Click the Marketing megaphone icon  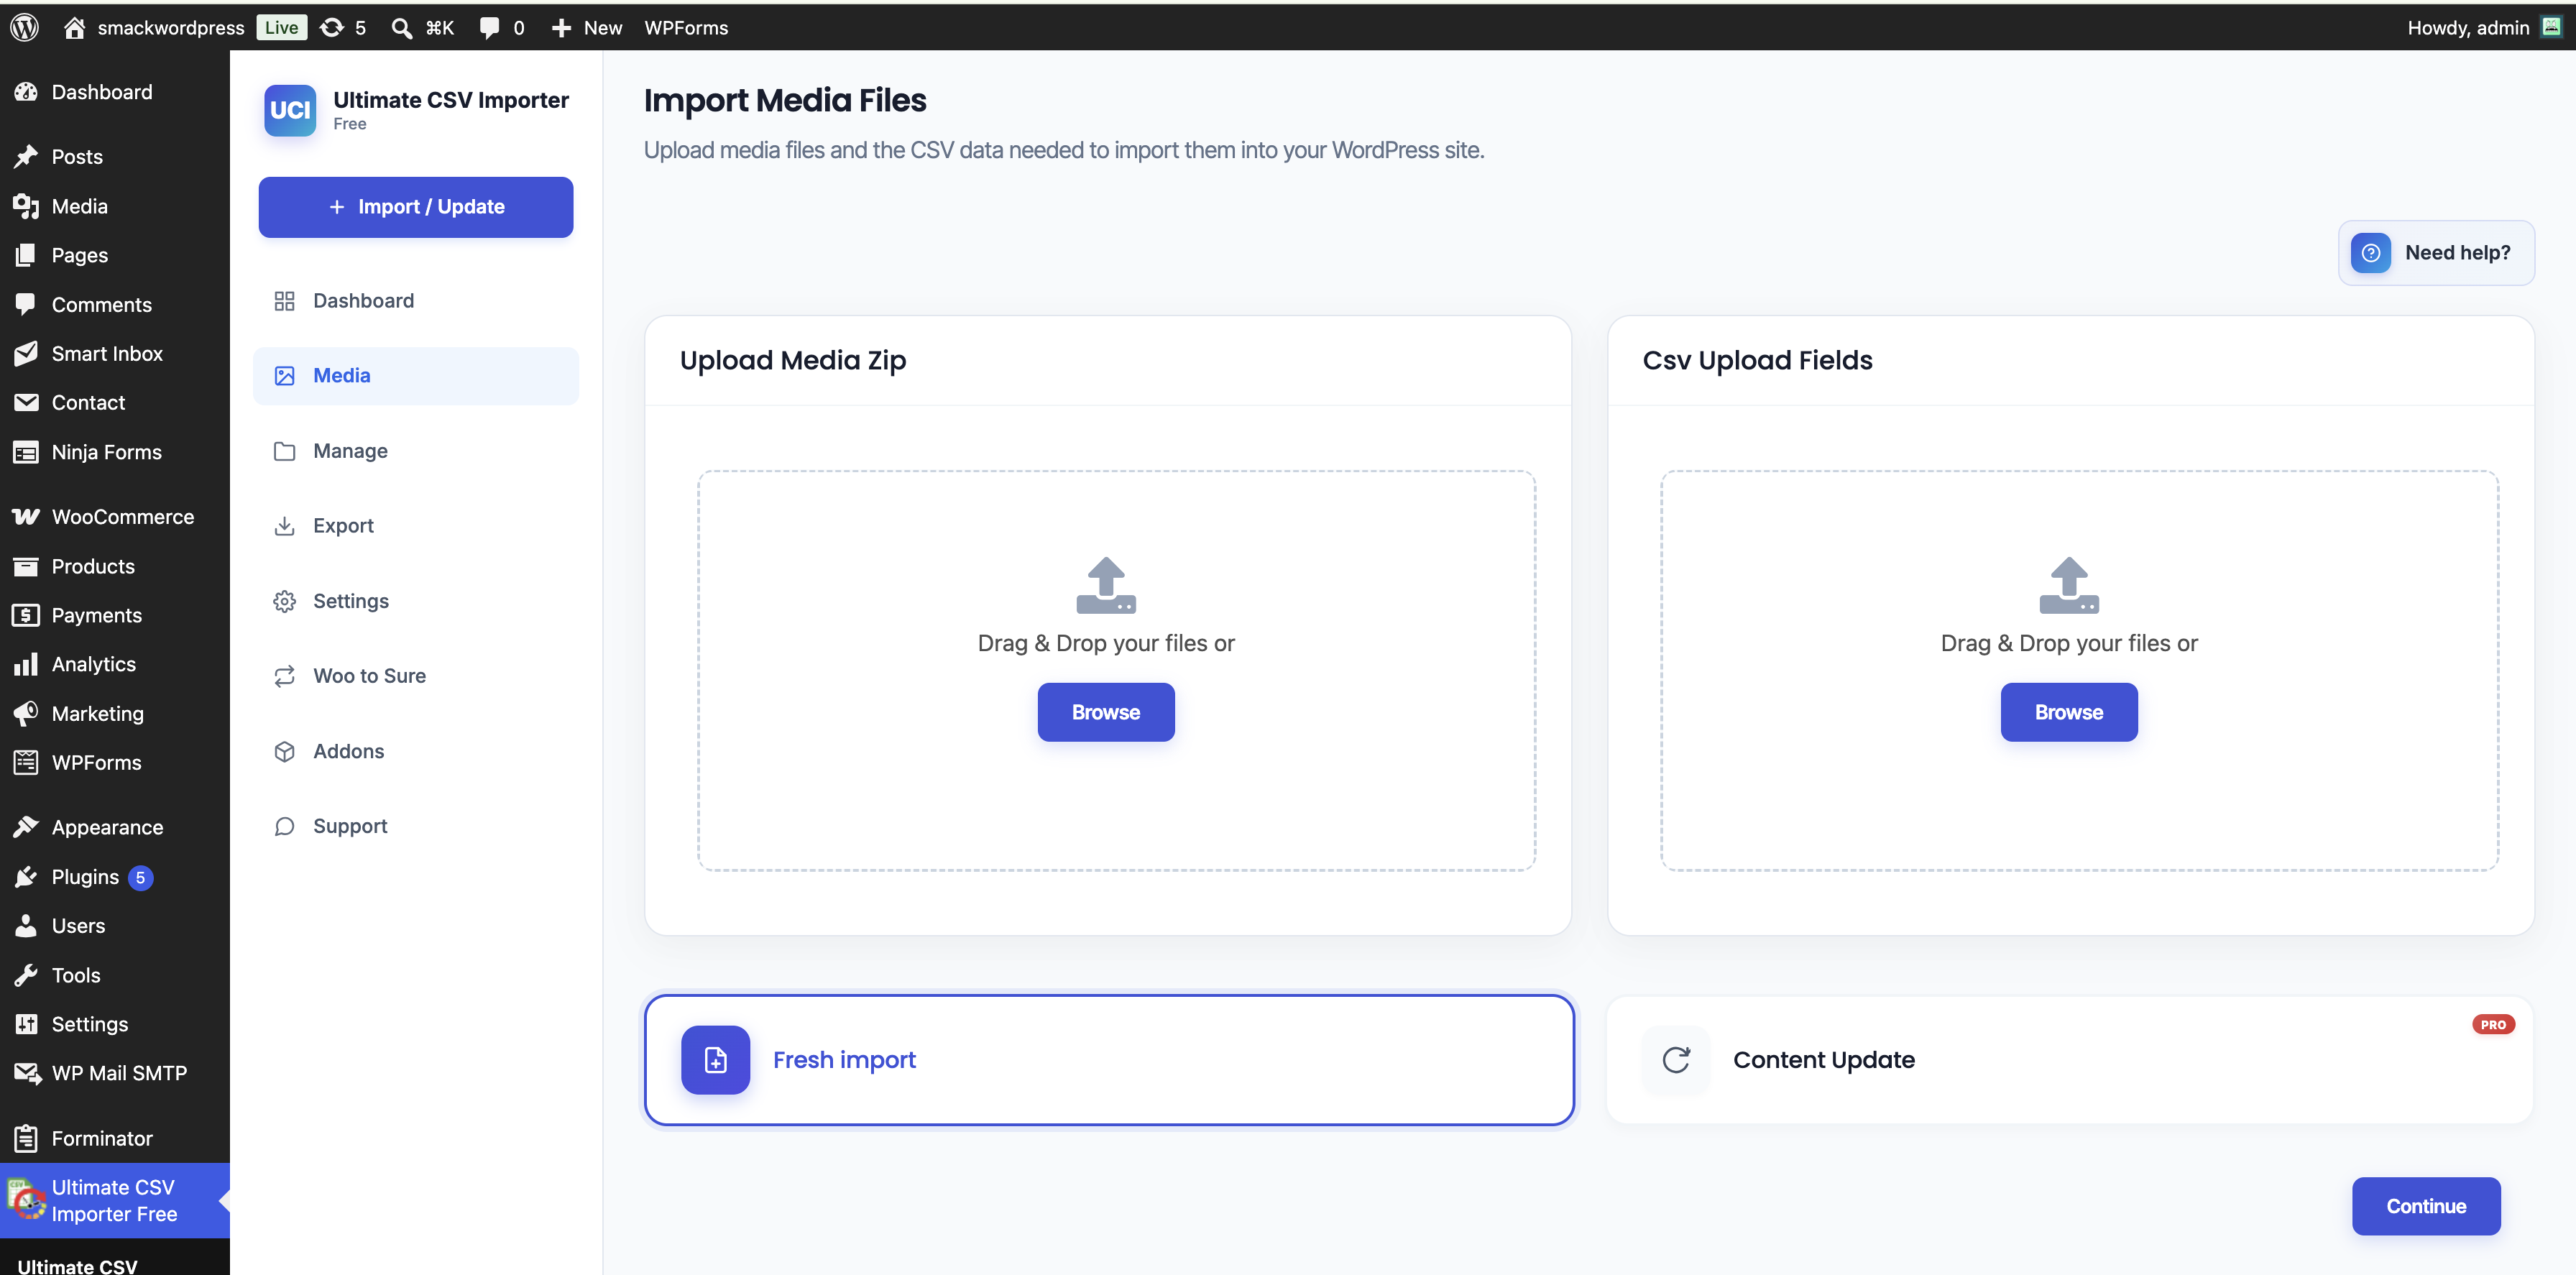[x=26, y=713]
